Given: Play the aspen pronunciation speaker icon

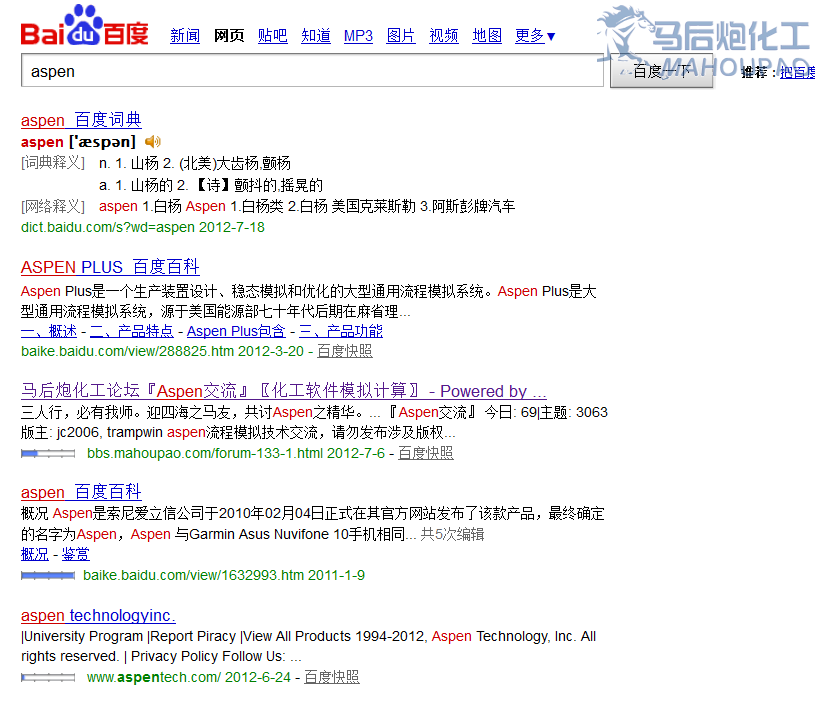Looking at the screenshot, I should (x=152, y=142).
